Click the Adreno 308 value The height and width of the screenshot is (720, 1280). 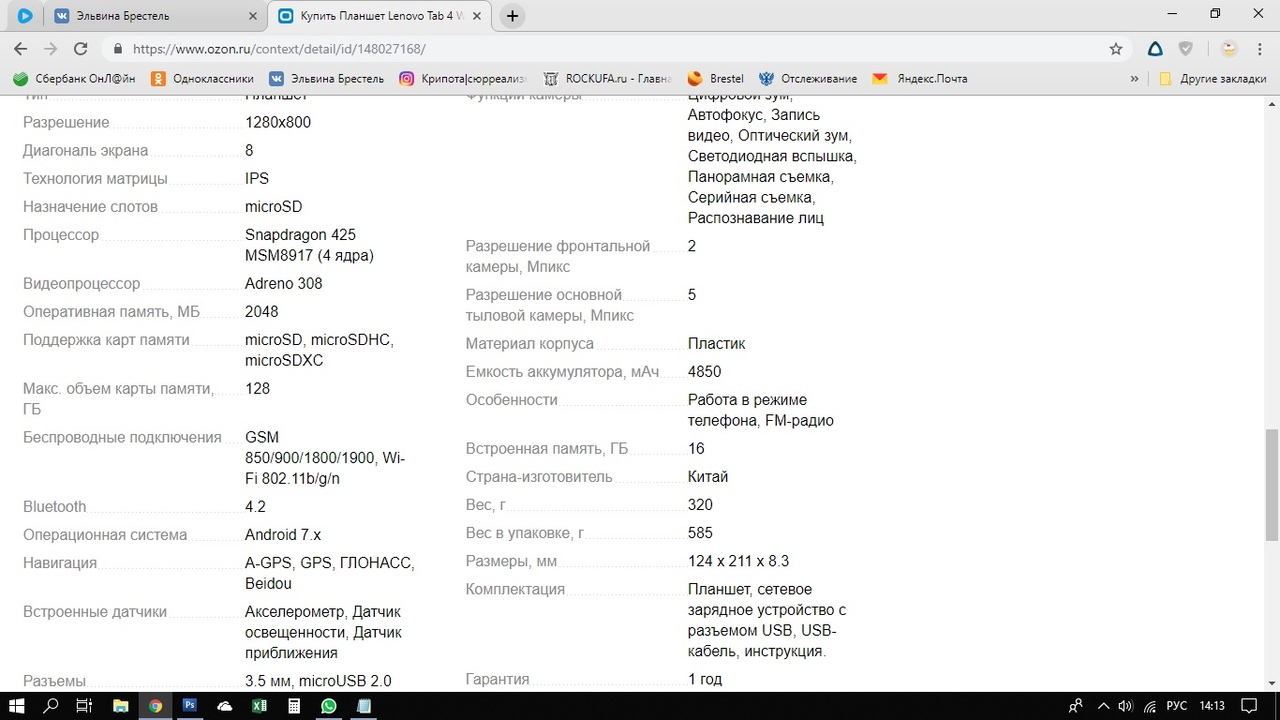(x=284, y=283)
